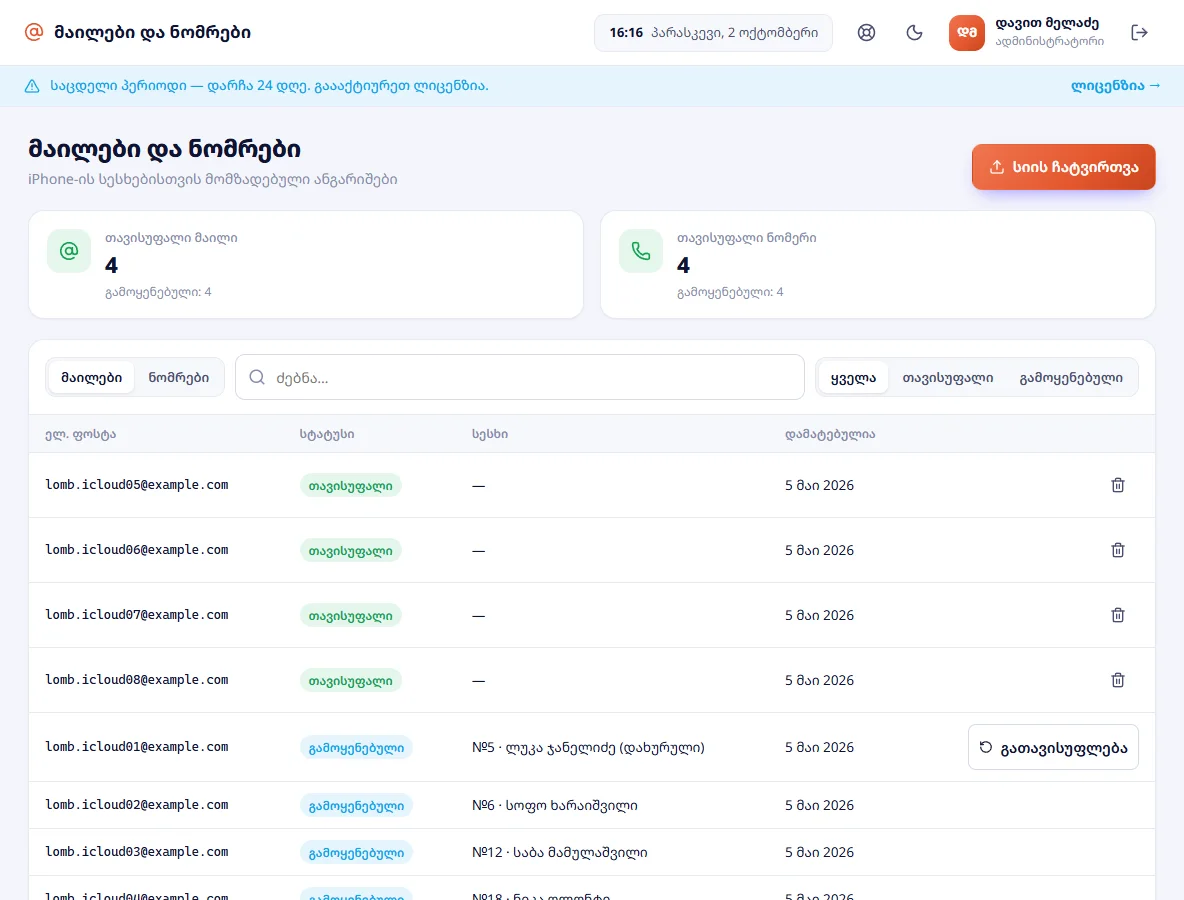The image size is (1184, 900).
Task: Click the lomb.icloud08@example.com email text
Action: pos(137,680)
